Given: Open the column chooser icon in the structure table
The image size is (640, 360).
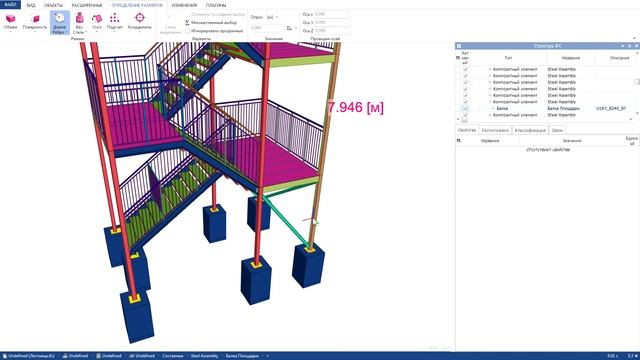Looking at the screenshot, I should pos(458,58).
